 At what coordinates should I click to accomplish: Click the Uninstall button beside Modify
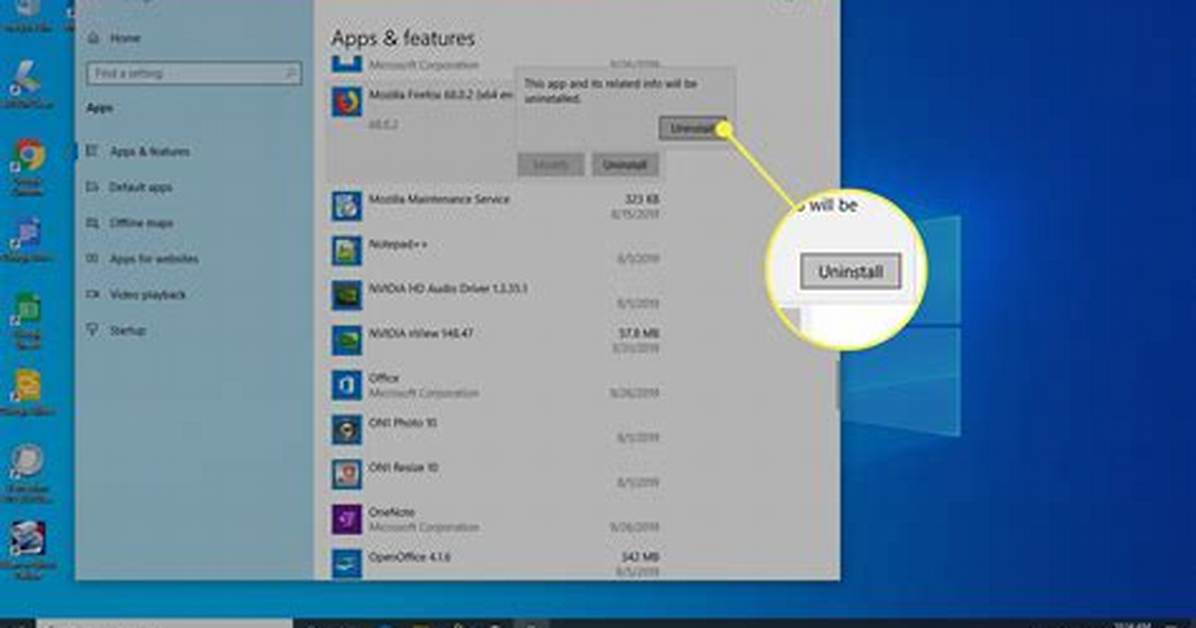625,165
